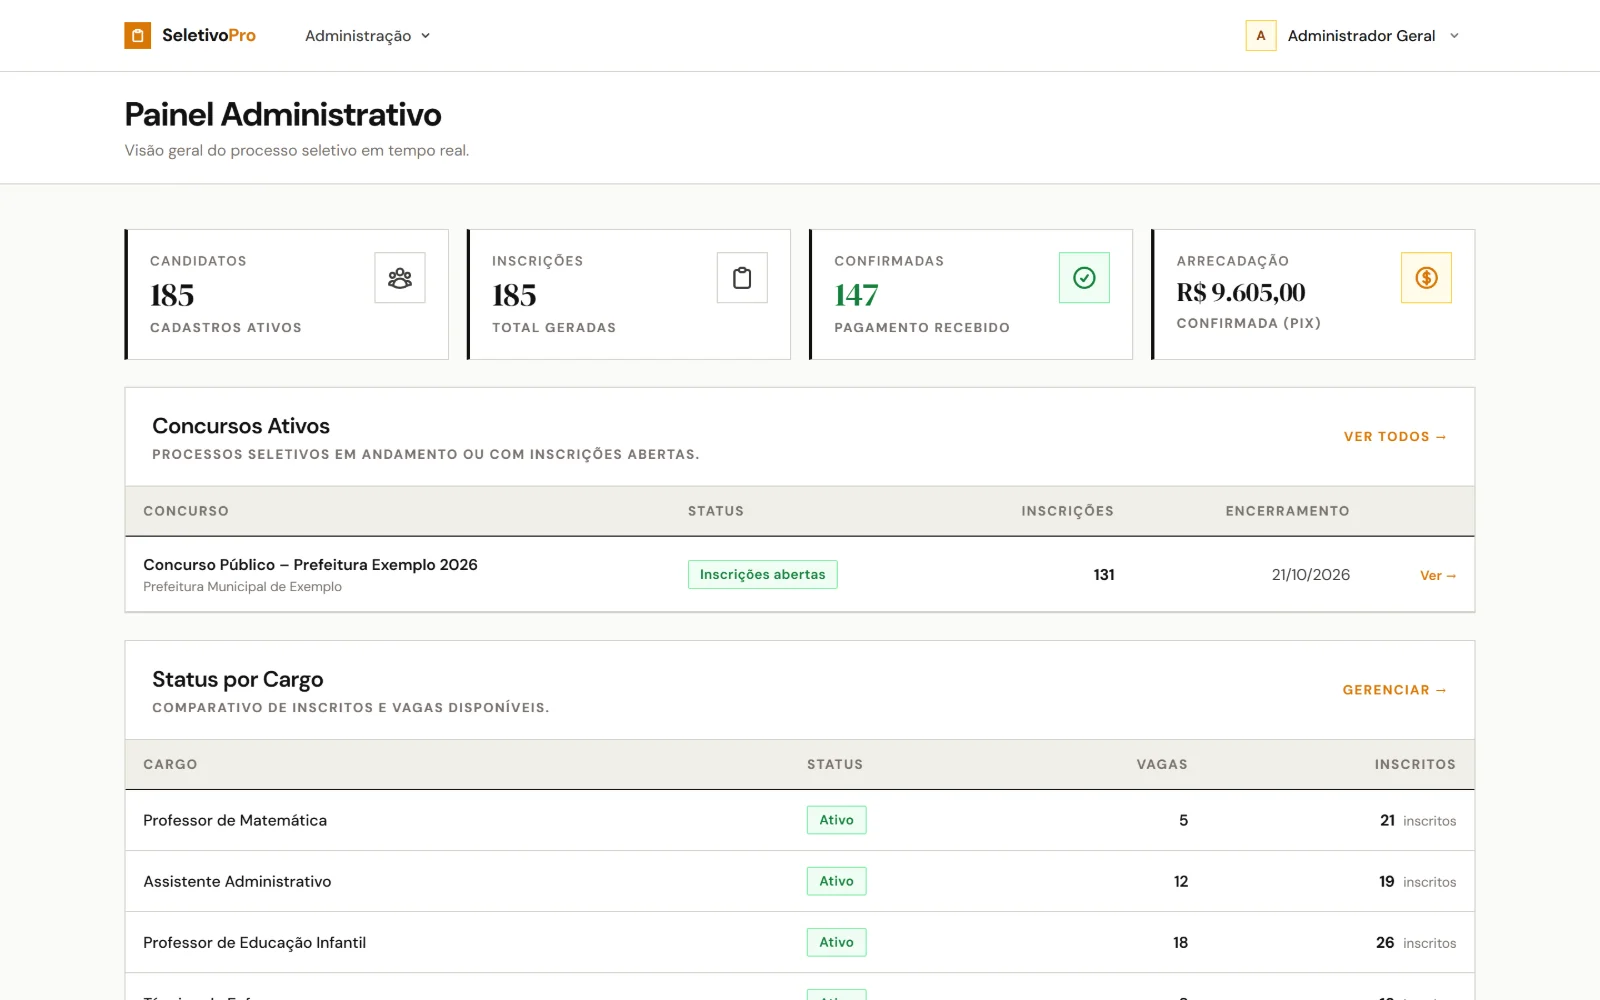Click Ver link for Prefeitura Exemplo concurso
1600x1000 pixels.
coord(1438,576)
